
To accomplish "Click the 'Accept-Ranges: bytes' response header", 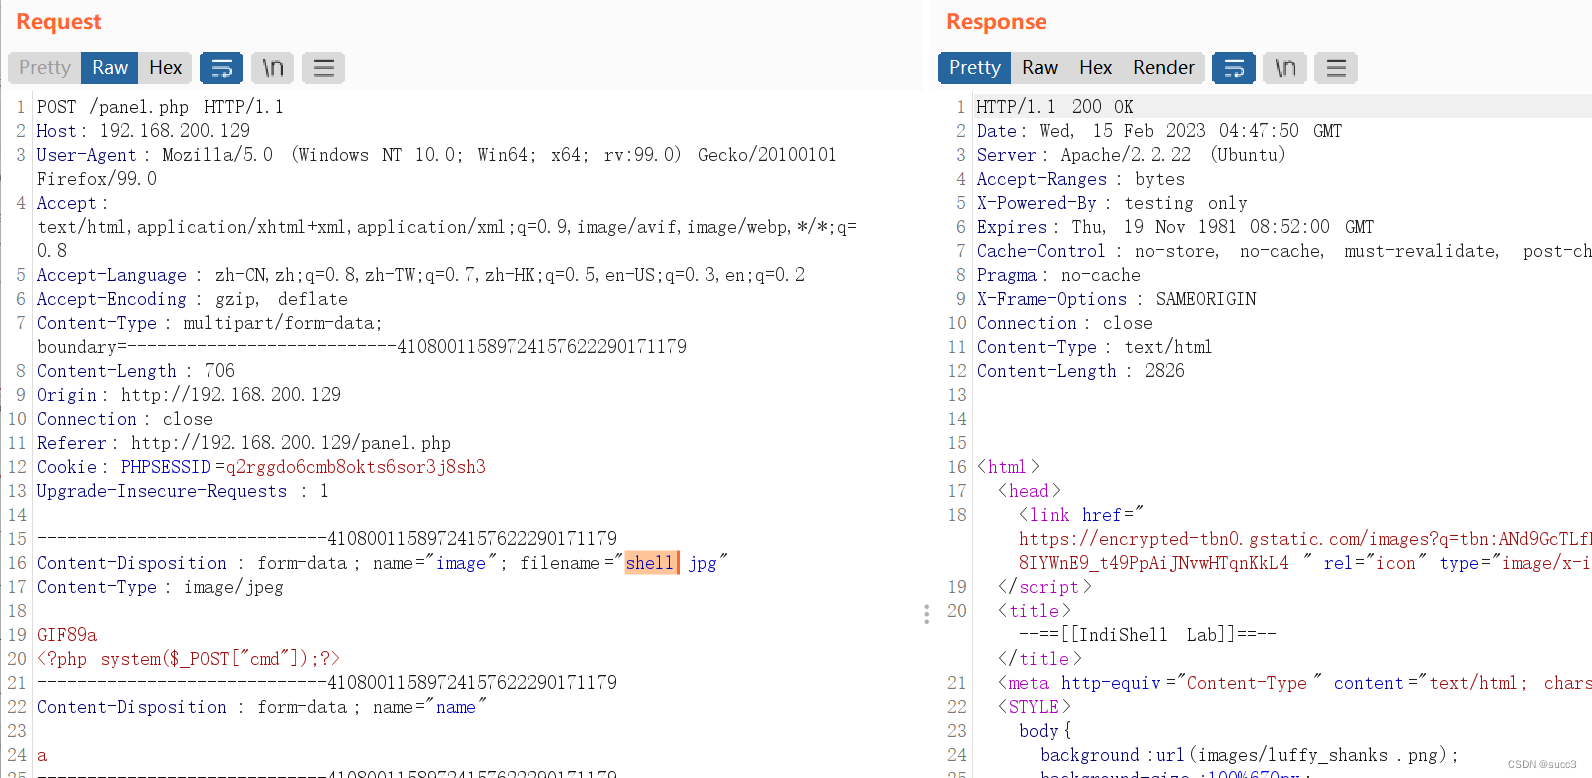I will point(1081,179).
